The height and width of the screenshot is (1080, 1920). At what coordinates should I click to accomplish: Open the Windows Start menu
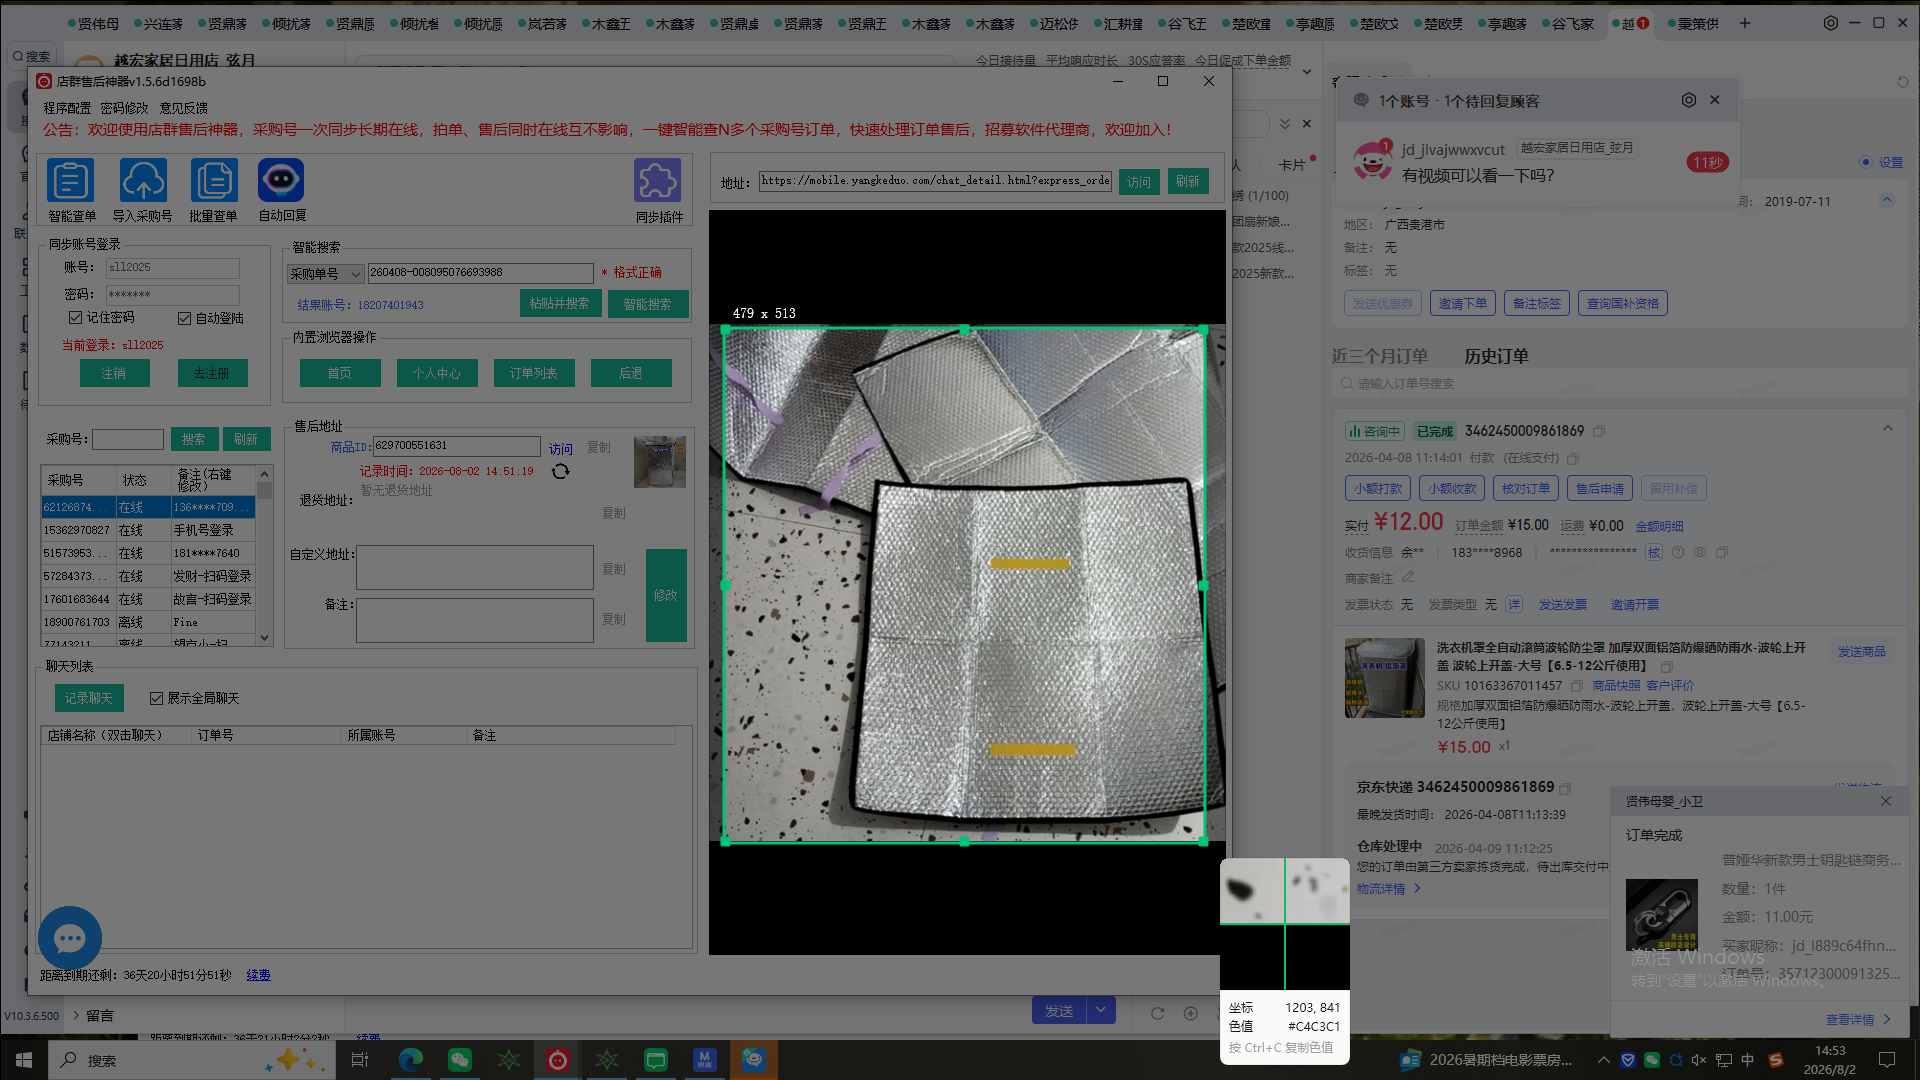[24, 1060]
